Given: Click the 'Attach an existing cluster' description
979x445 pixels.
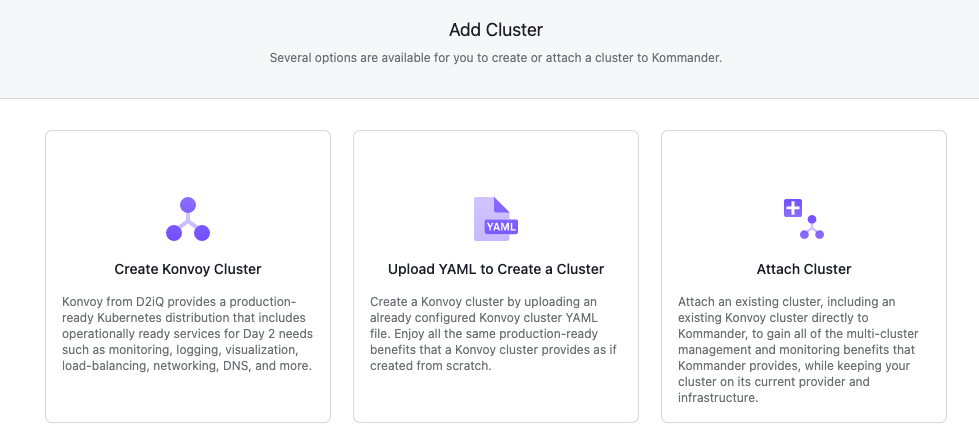Looking at the screenshot, I should (799, 350).
